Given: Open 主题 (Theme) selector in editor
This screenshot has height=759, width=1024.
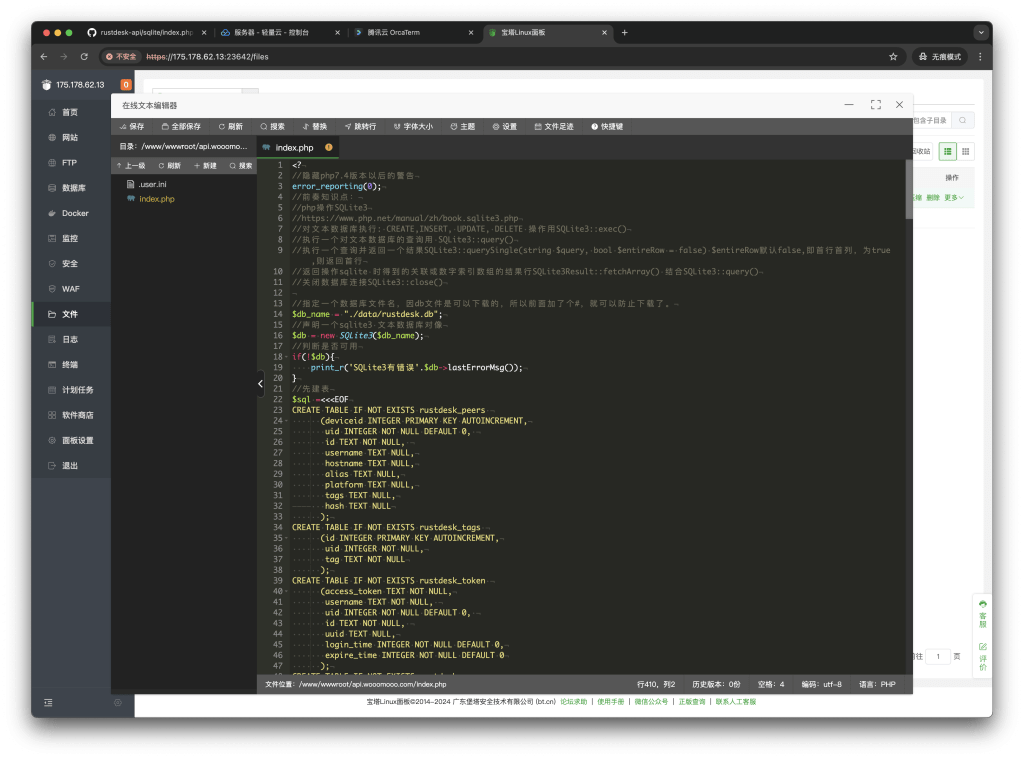Looking at the screenshot, I should 463,127.
